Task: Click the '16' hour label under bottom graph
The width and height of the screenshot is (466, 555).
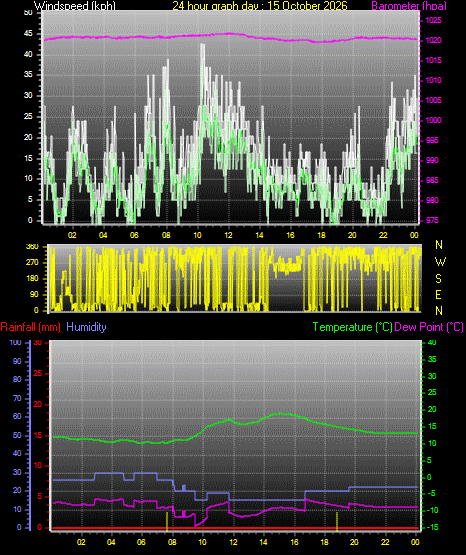Action: (294, 542)
